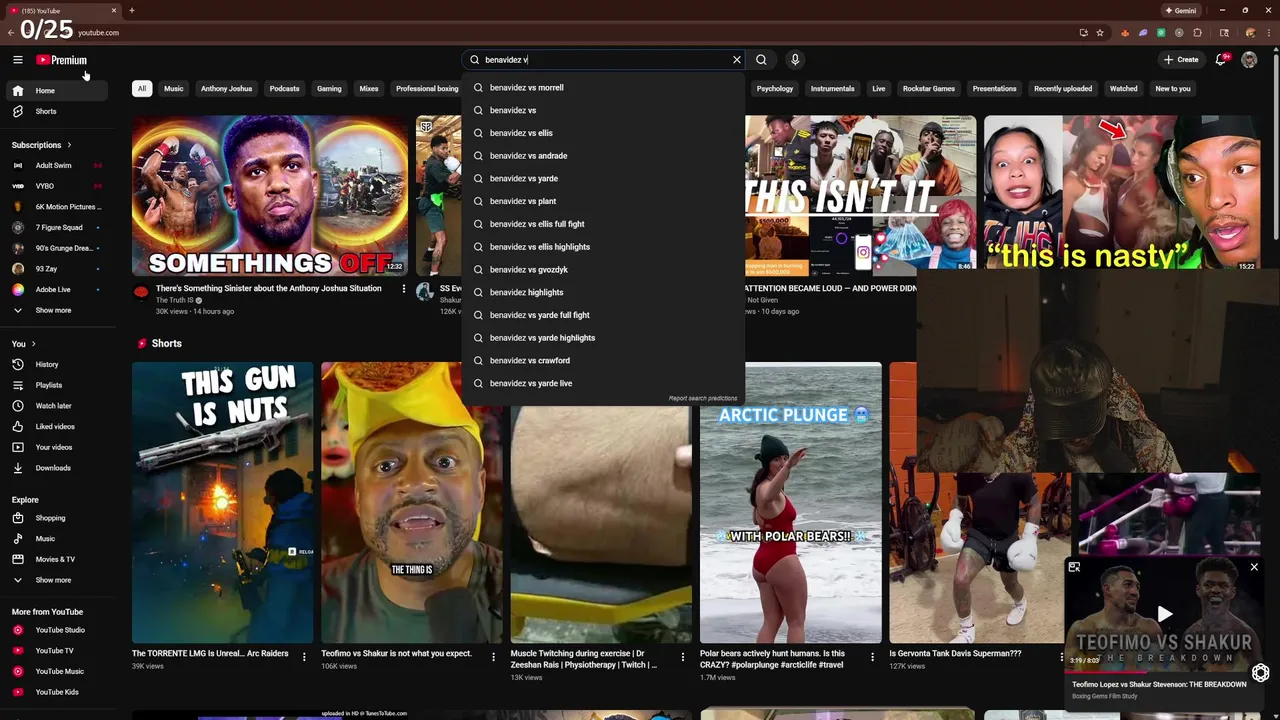Viewport: 1280px width, 720px height.
Task: Select the Rockstar Games chip
Action: click(x=929, y=89)
